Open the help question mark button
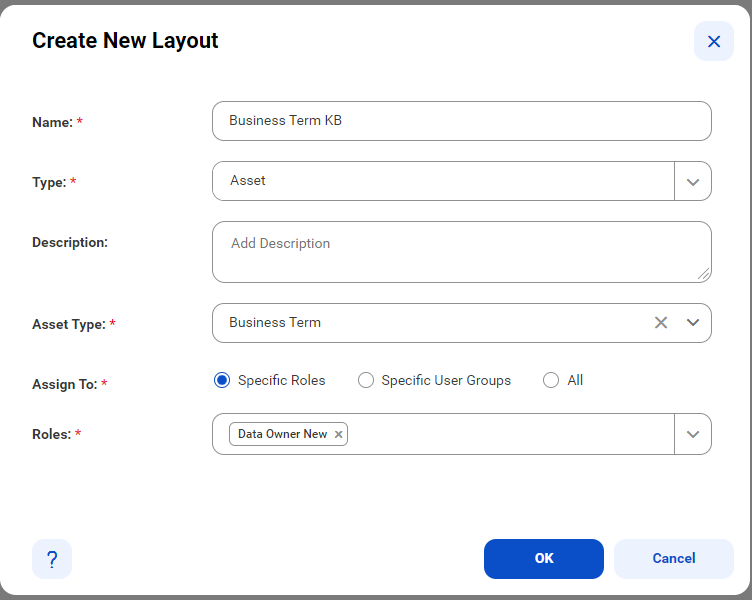The image size is (752, 600). click(x=52, y=559)
